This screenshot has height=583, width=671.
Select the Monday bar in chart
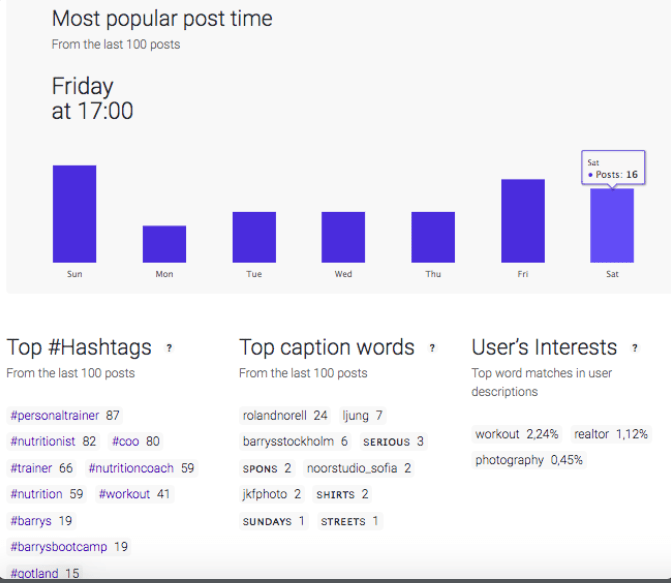(164, 244)
